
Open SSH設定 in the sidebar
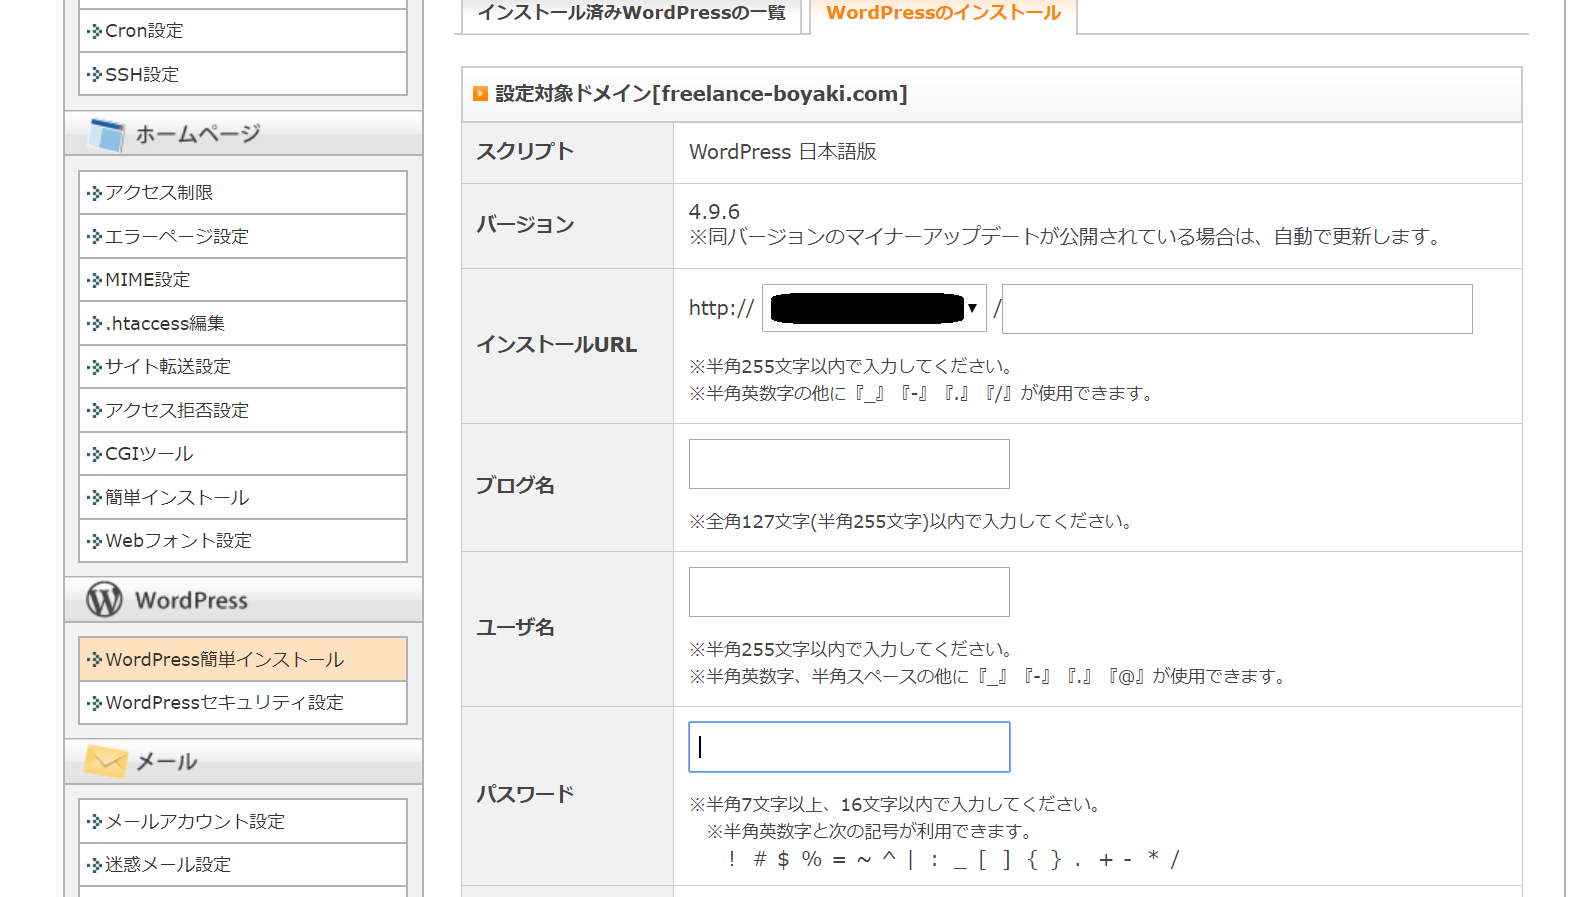[243, 74]
